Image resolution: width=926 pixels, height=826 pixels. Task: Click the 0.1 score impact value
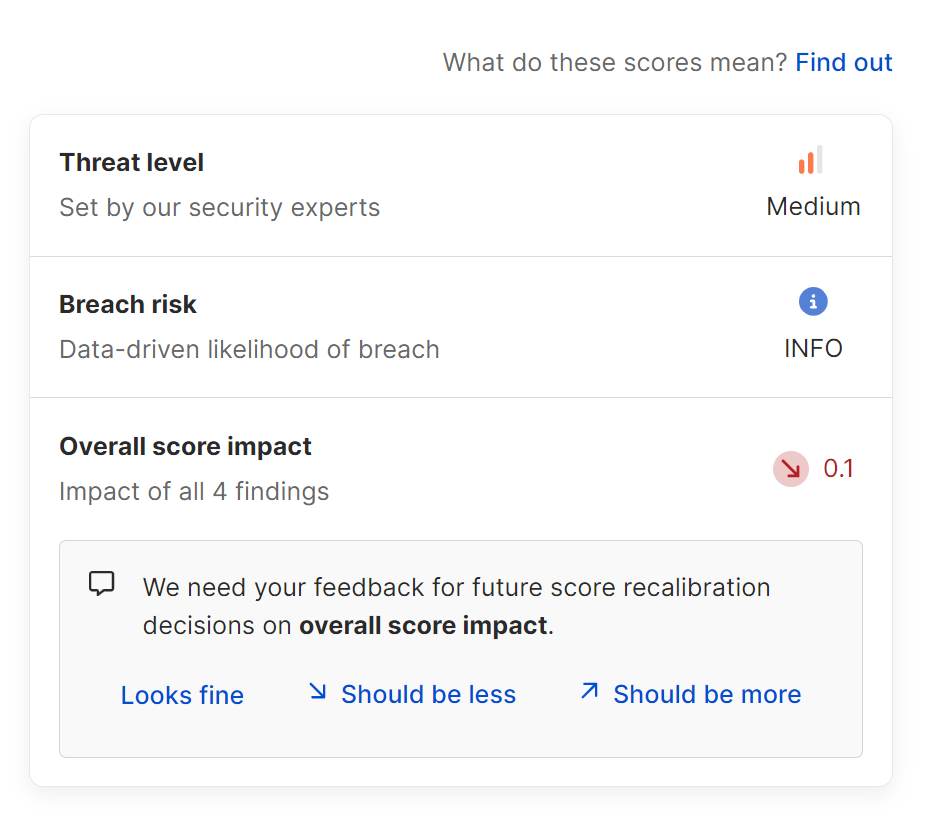coord(839,469)
